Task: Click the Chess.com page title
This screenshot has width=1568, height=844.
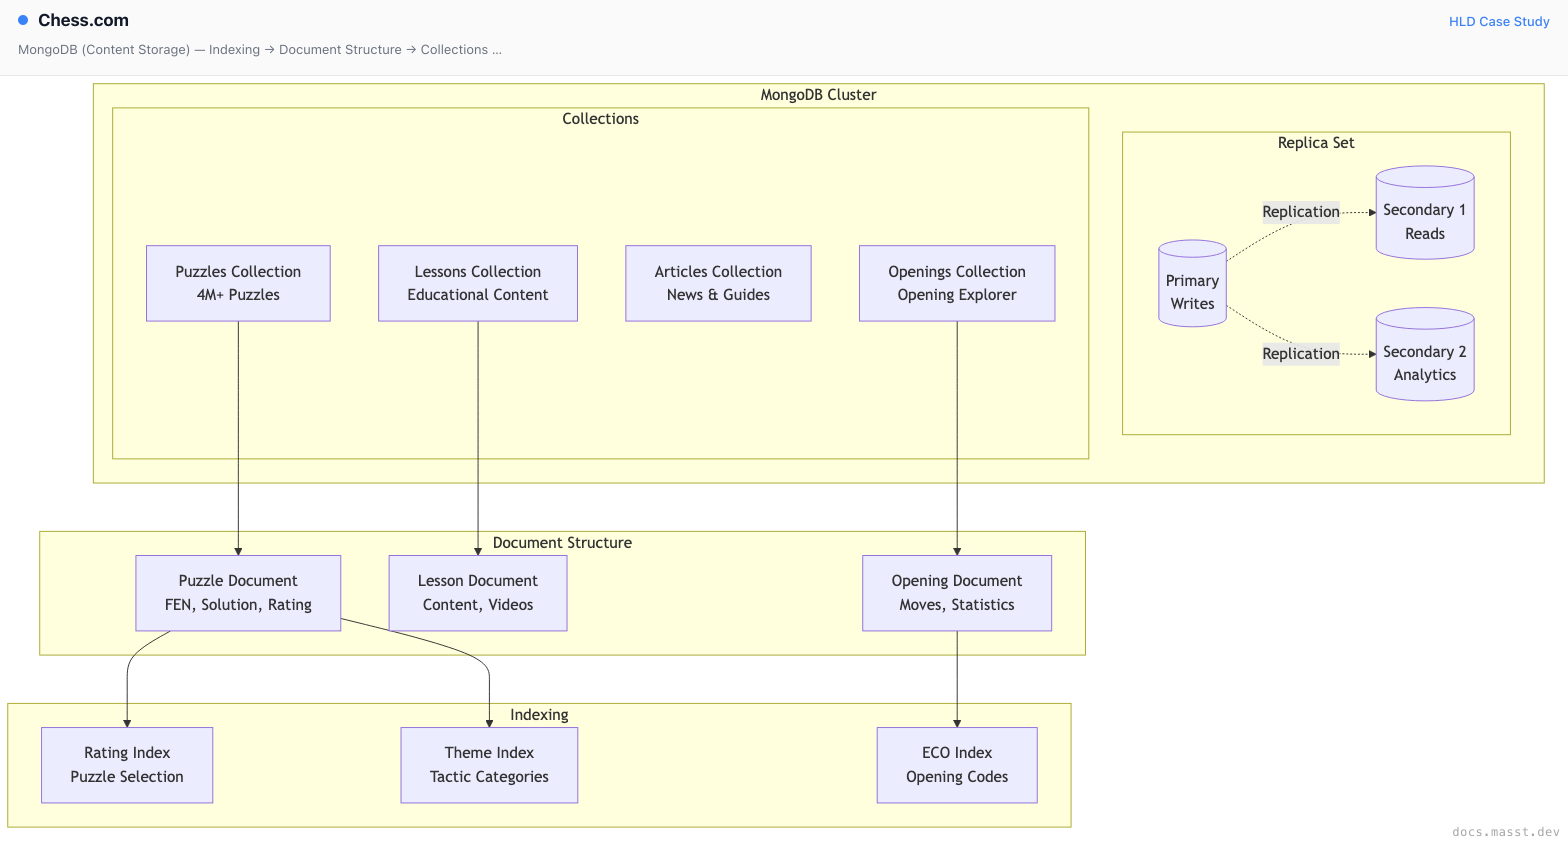Action: (83, 20)
